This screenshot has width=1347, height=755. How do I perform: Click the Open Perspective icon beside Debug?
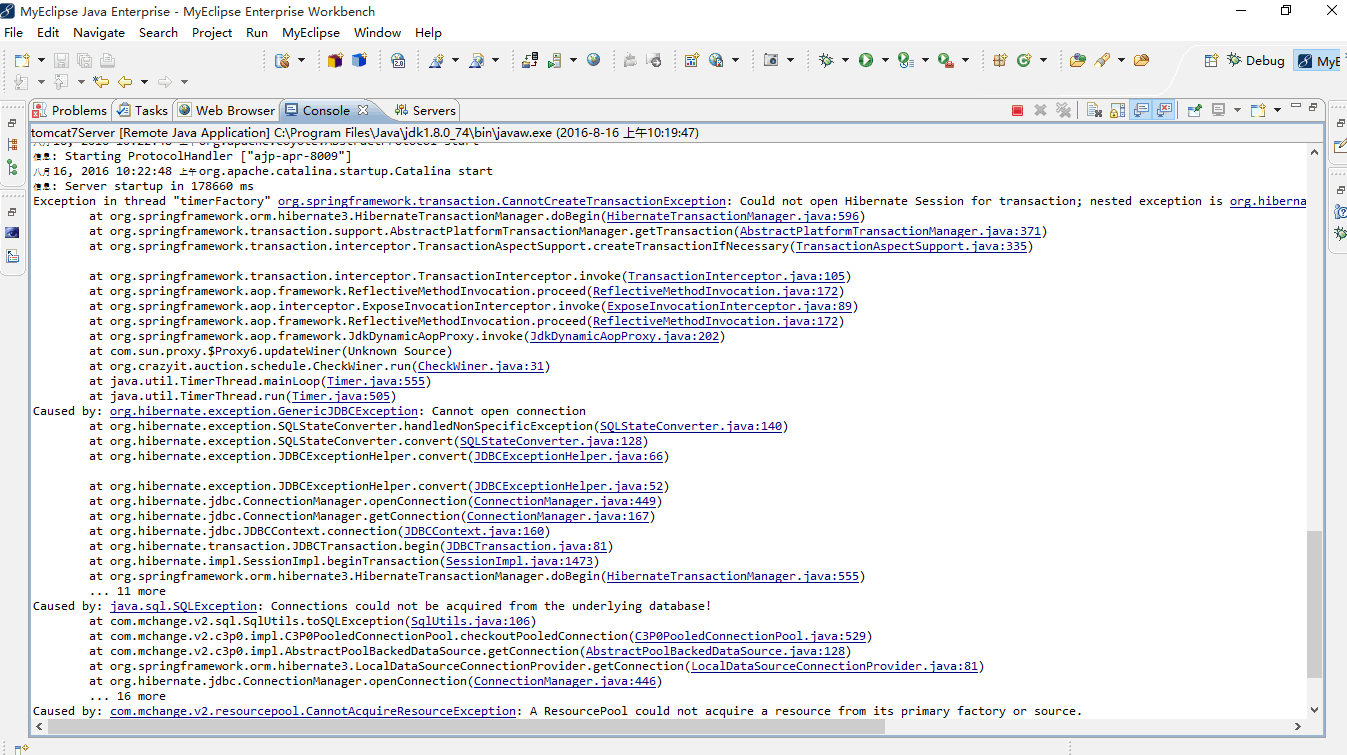[x=1211, y=61]
